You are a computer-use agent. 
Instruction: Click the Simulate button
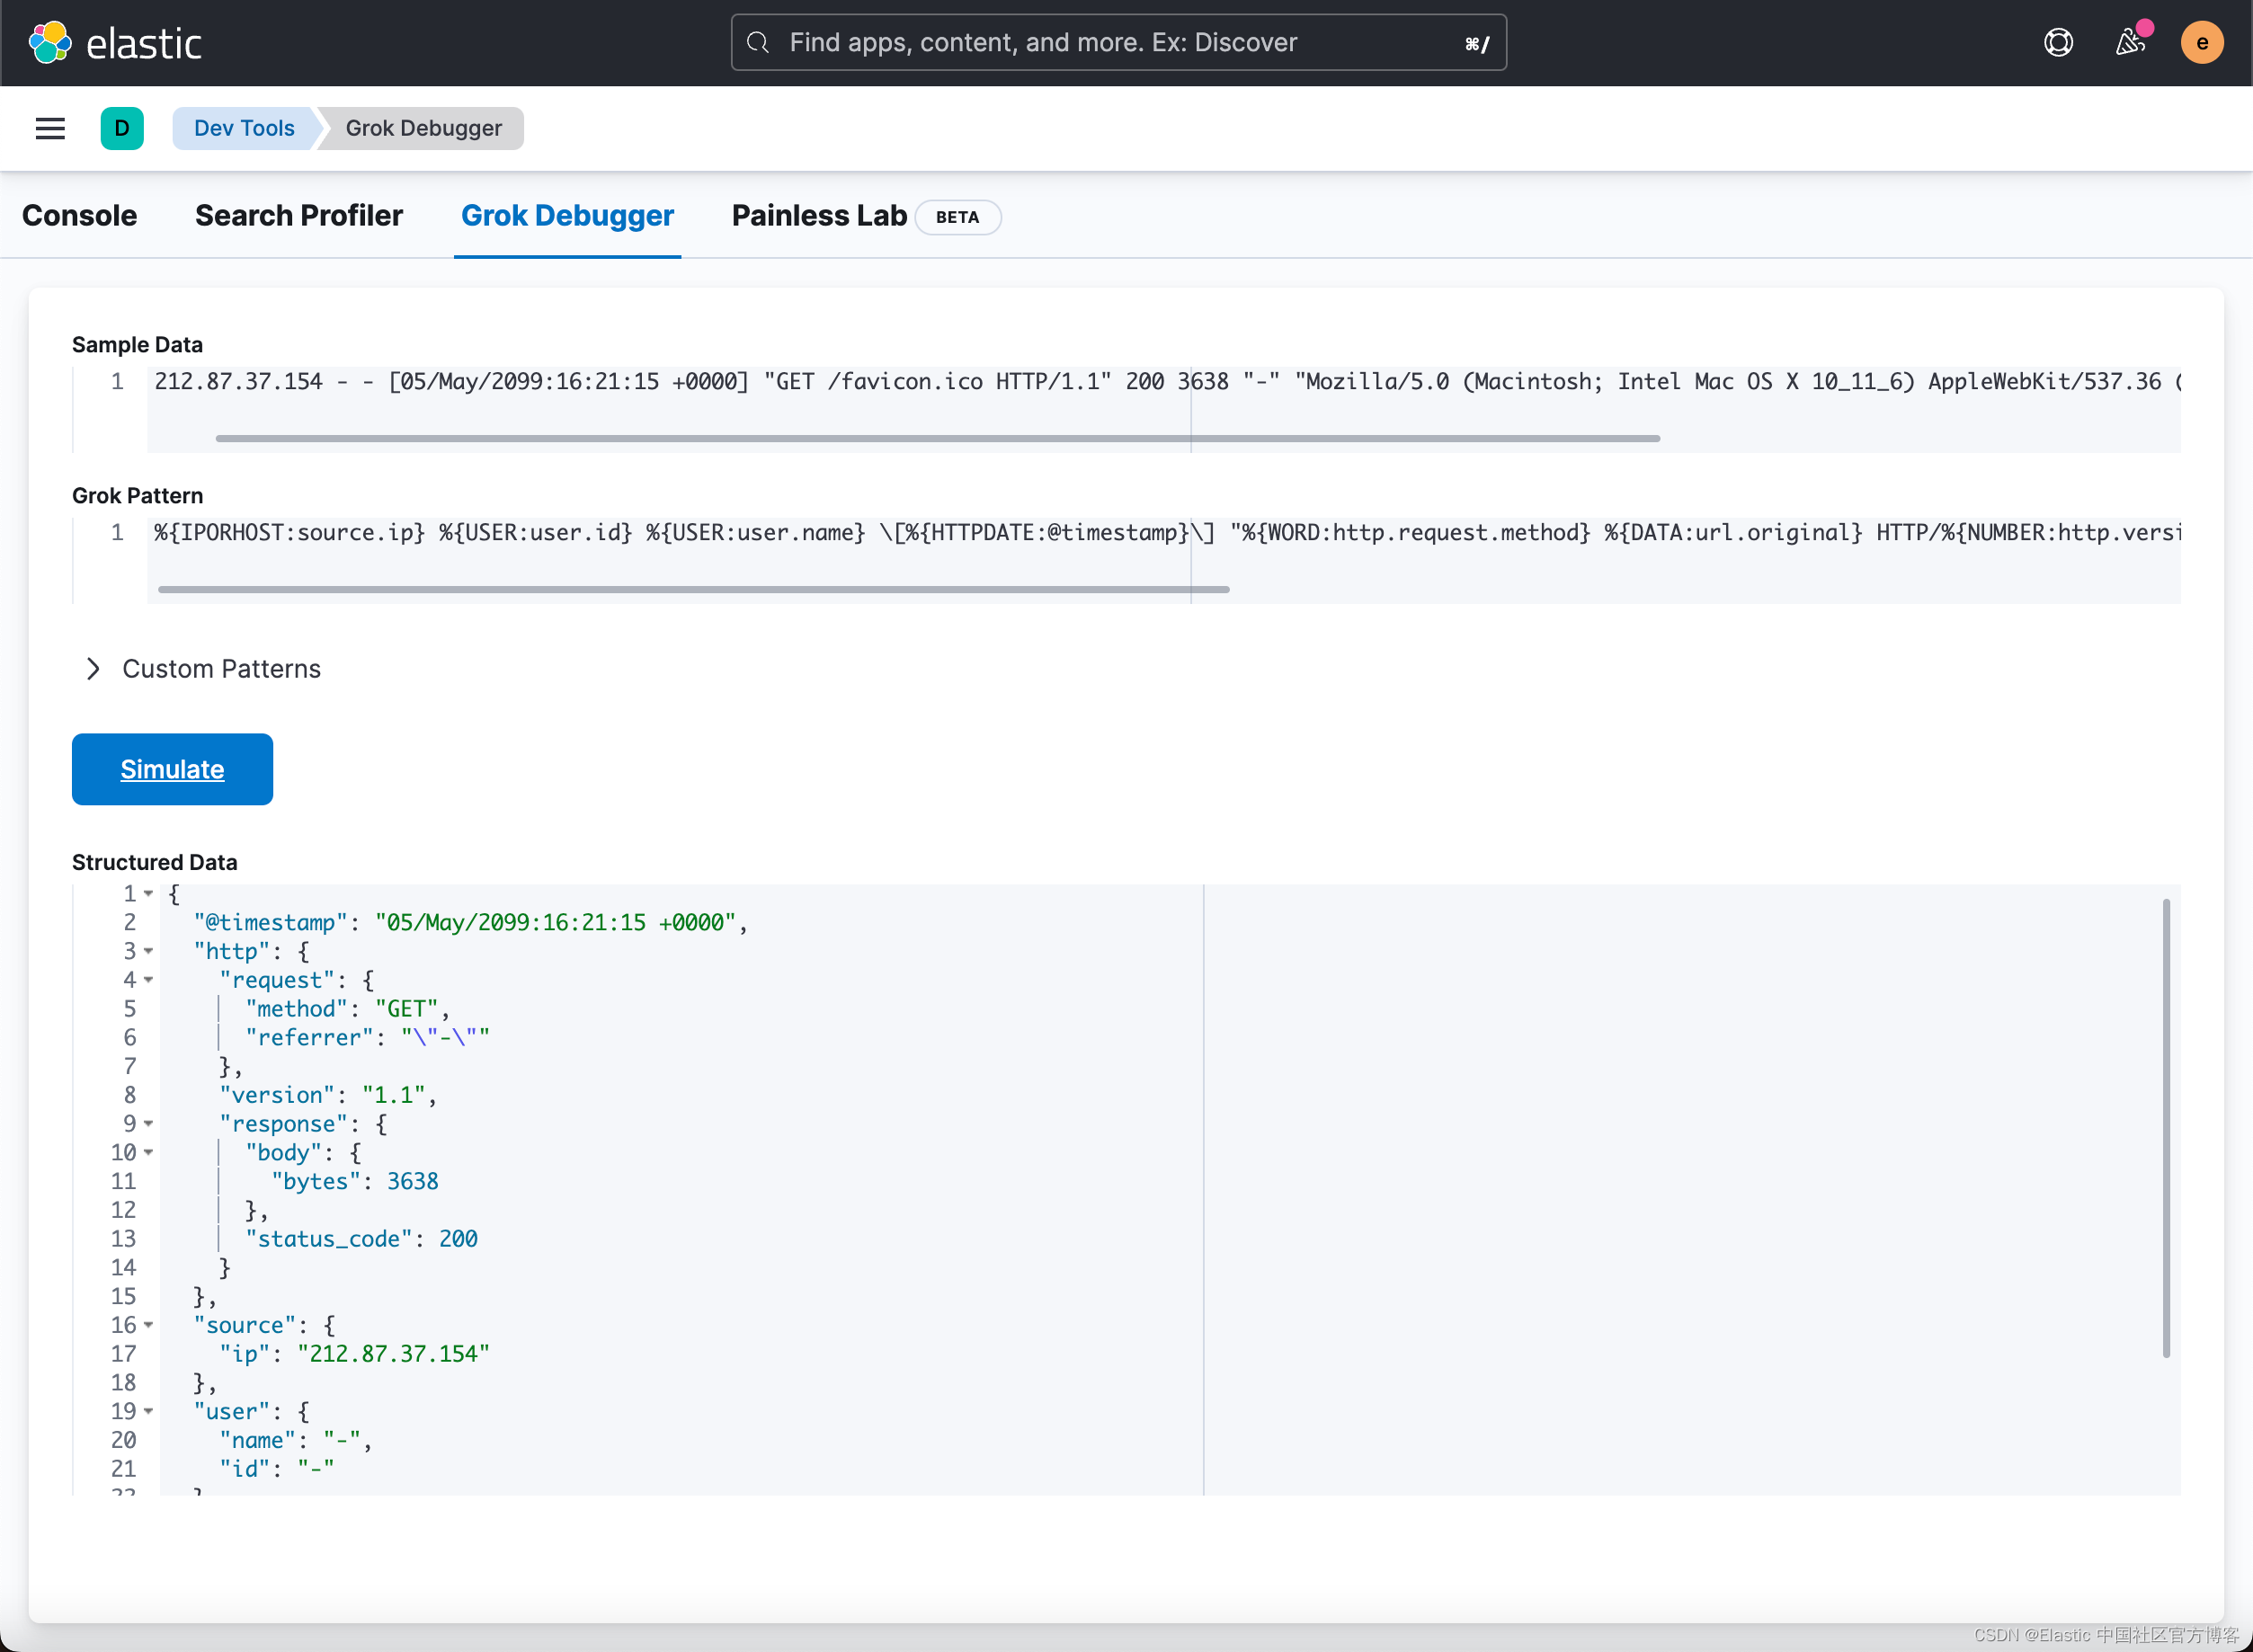[x=172, y=769]
